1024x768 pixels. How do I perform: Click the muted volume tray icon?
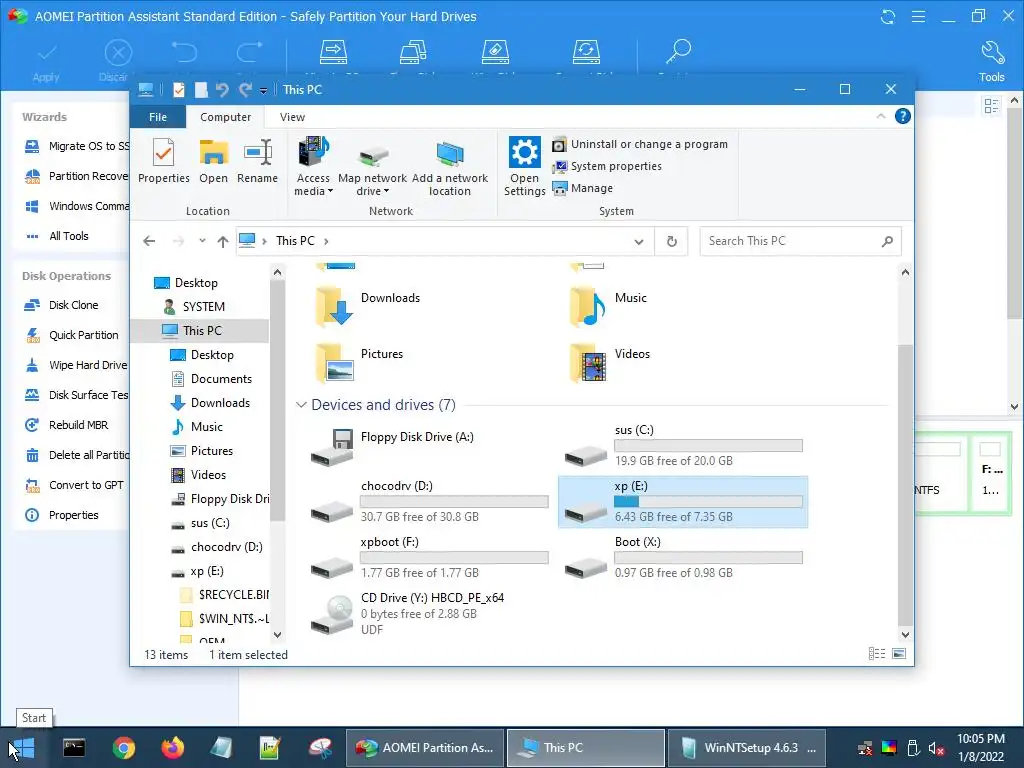936,748
